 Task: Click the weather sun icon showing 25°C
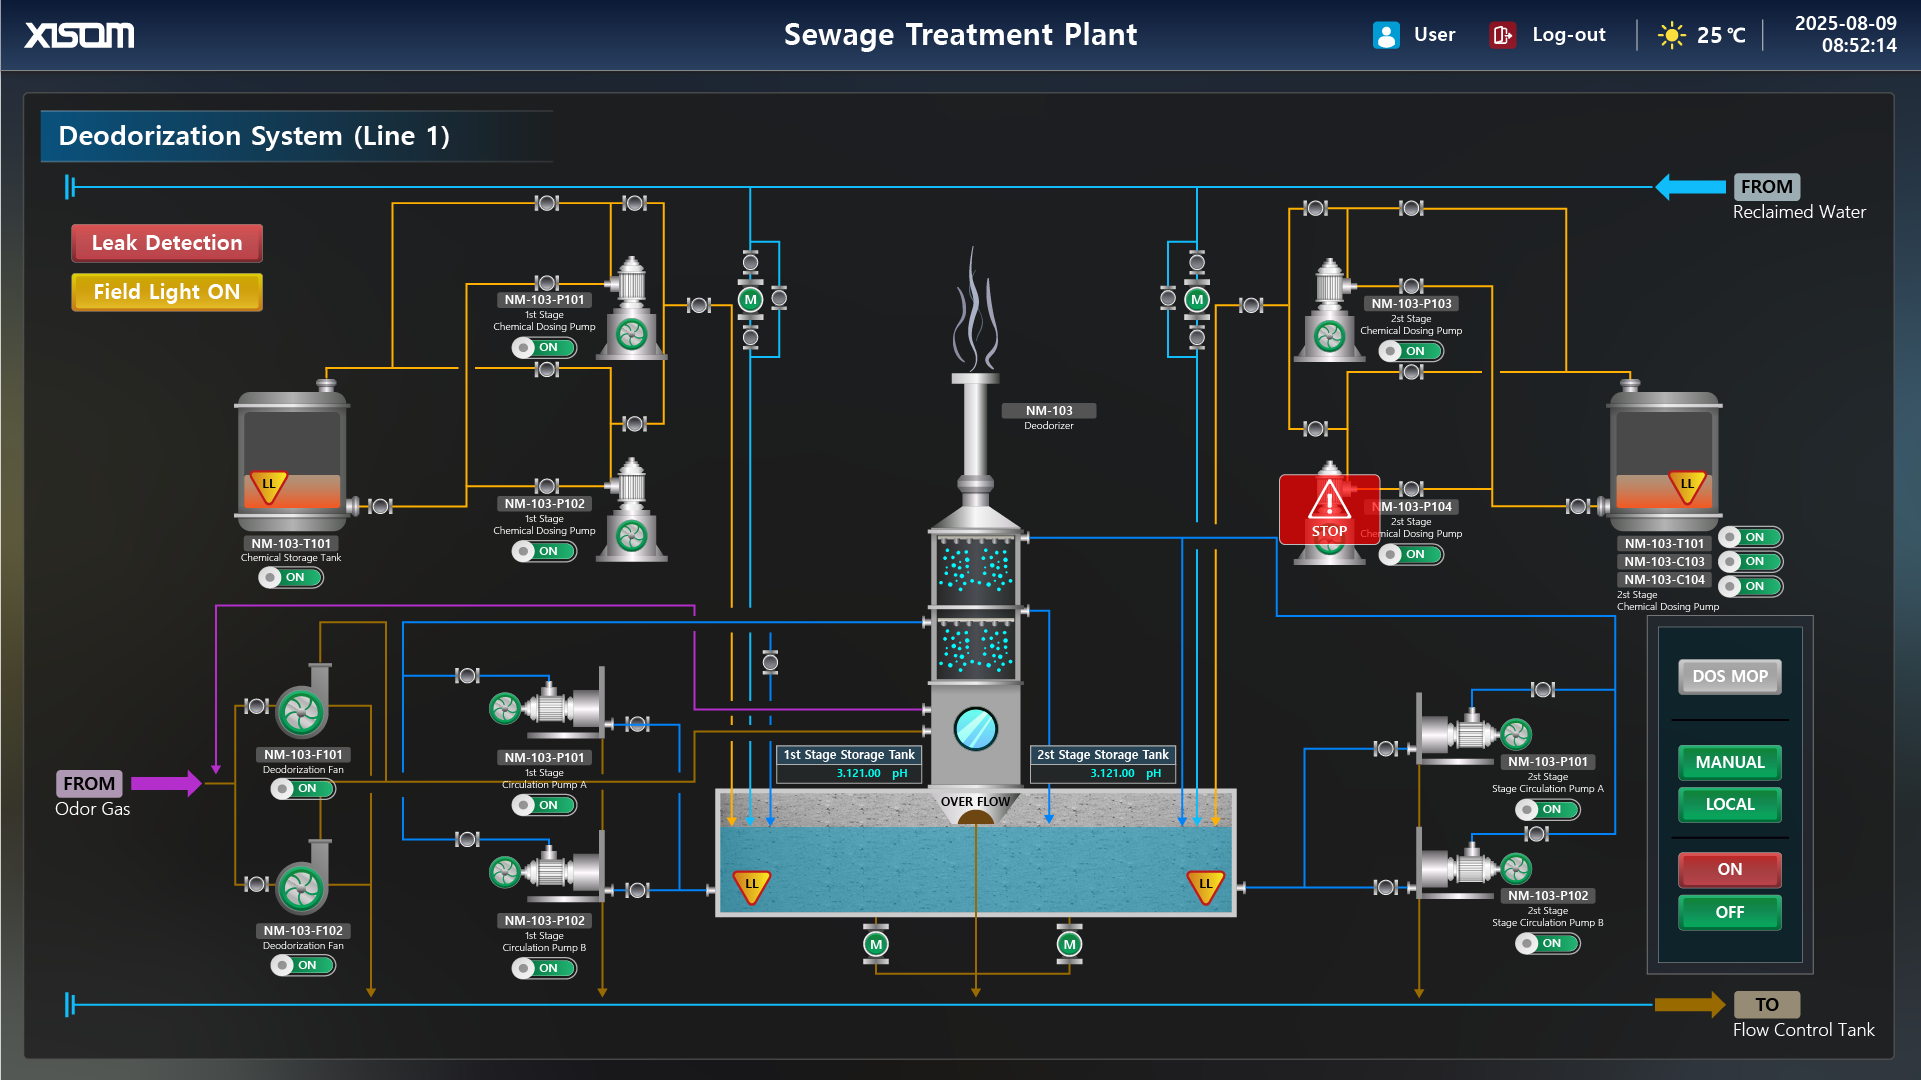(1671, 34)
